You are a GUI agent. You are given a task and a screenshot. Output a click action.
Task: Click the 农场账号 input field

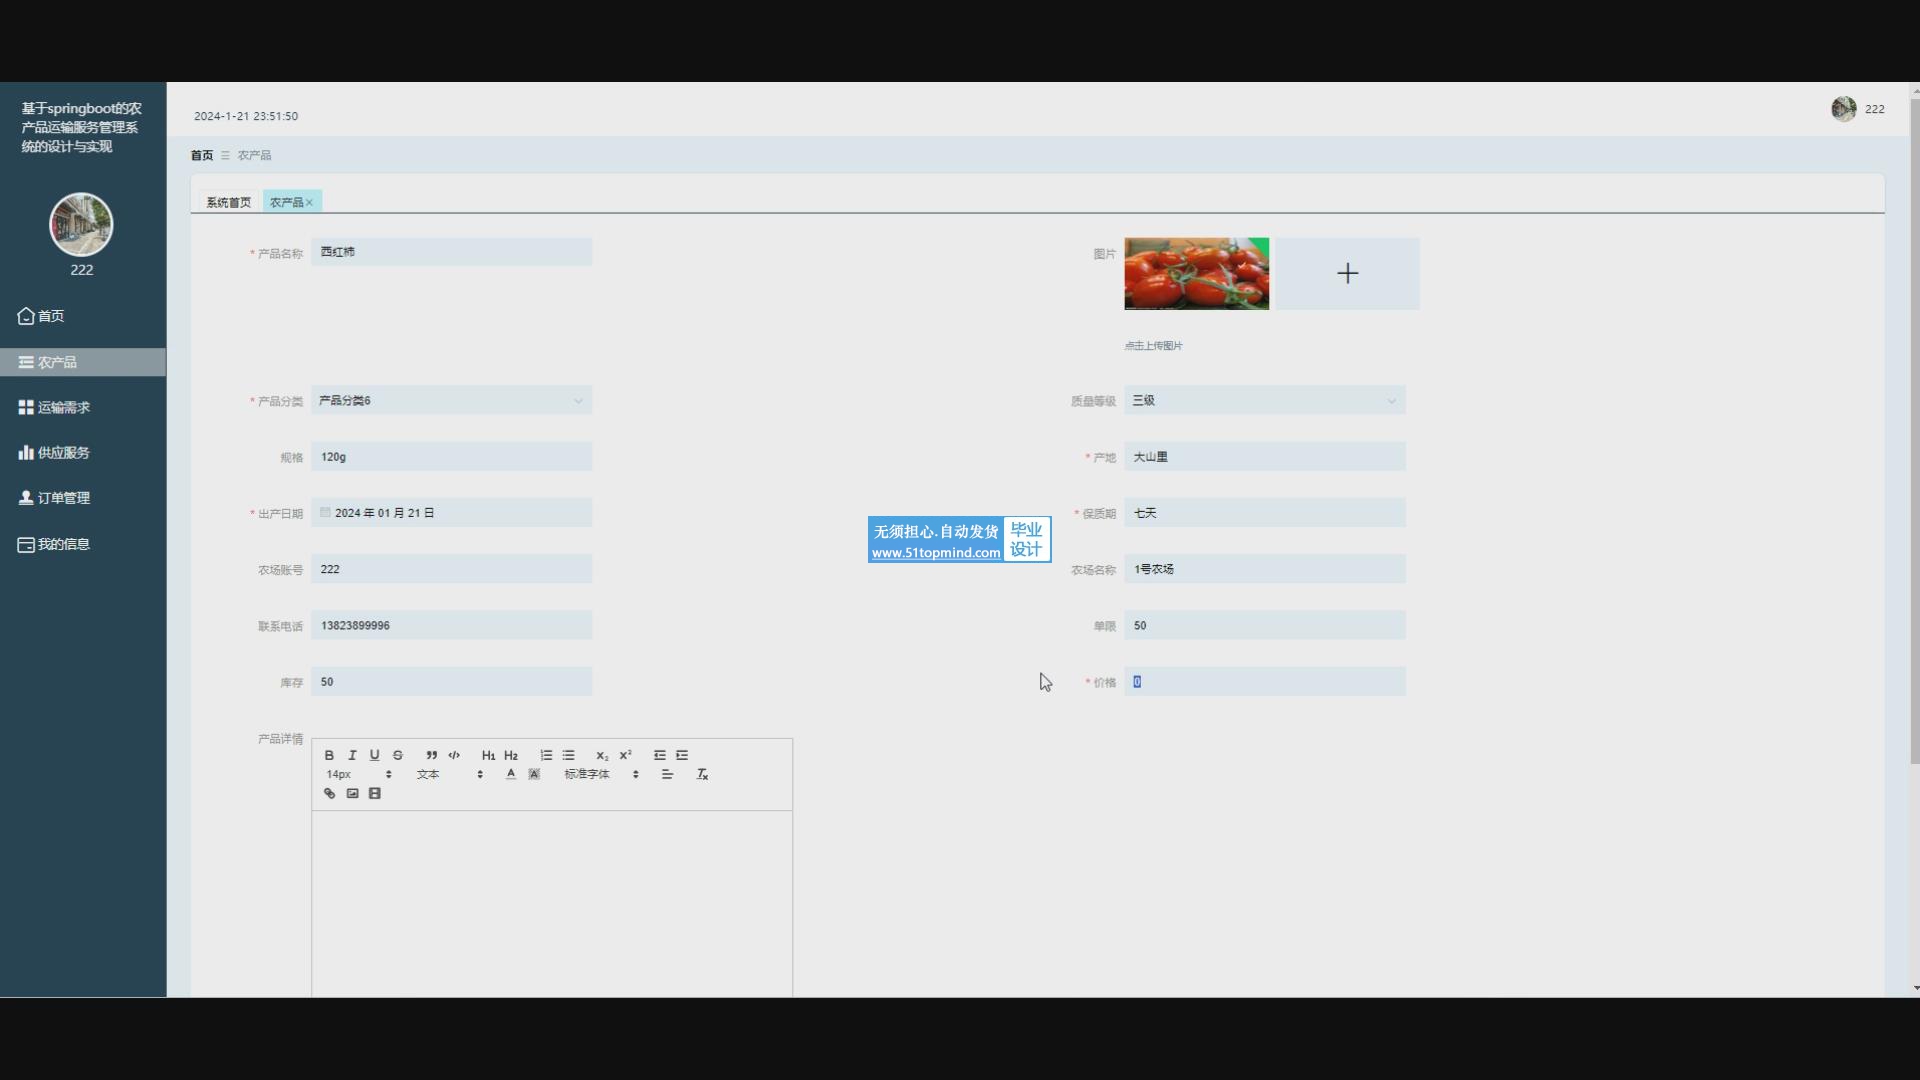(451, 569)
